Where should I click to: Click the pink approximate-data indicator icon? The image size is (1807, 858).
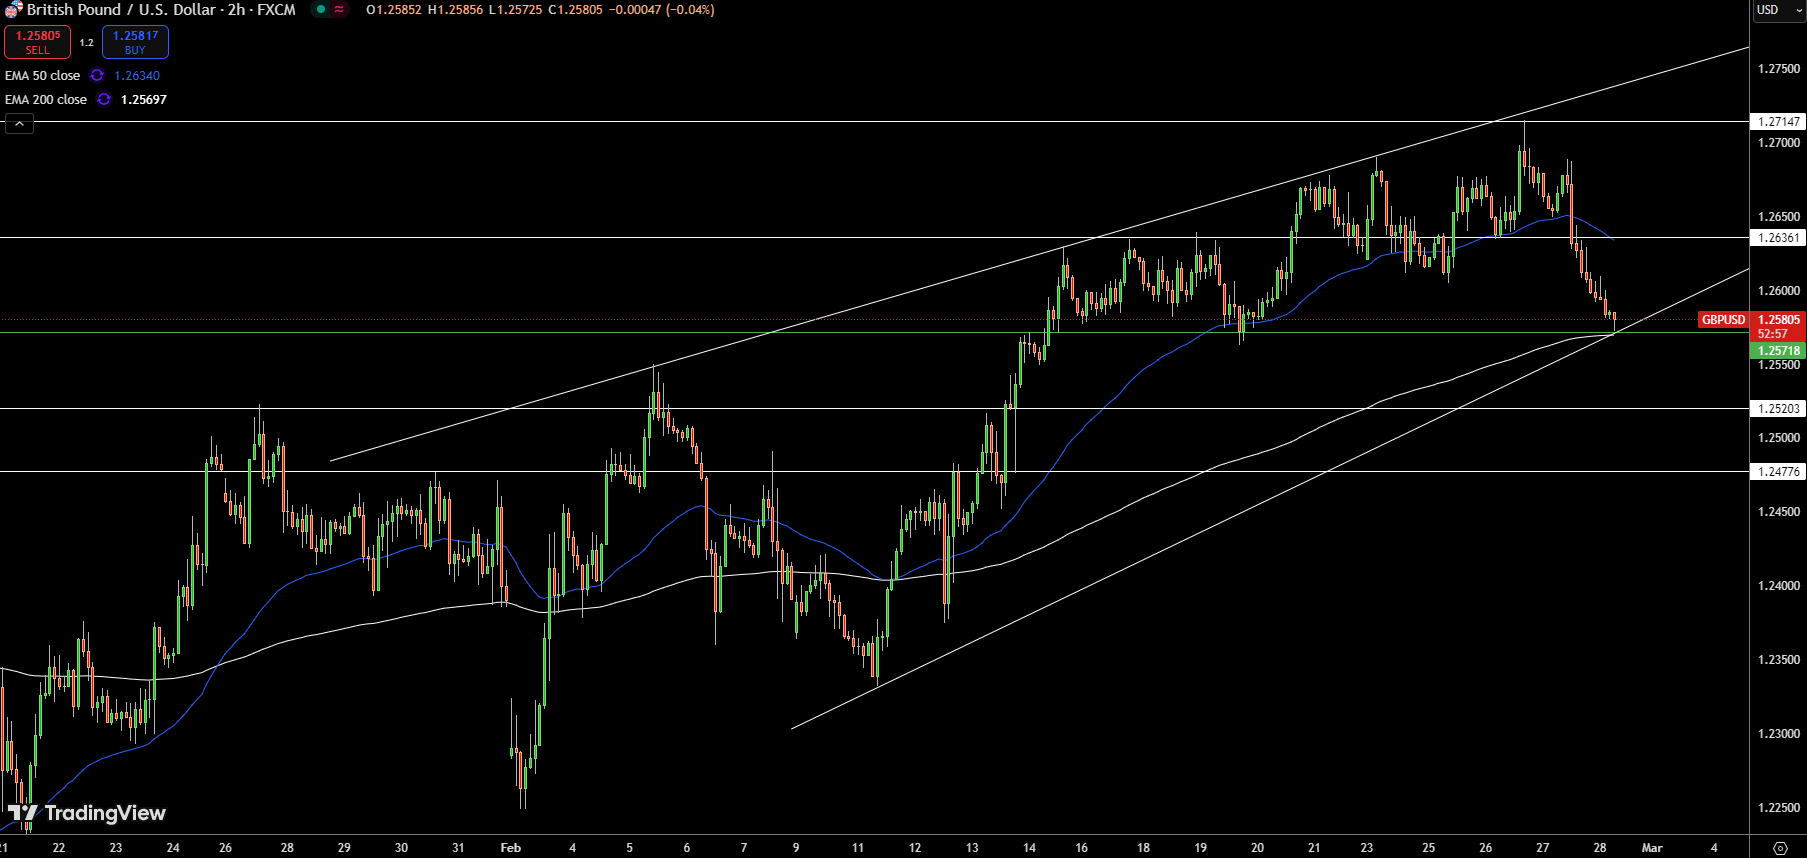[x=339, y=10]
